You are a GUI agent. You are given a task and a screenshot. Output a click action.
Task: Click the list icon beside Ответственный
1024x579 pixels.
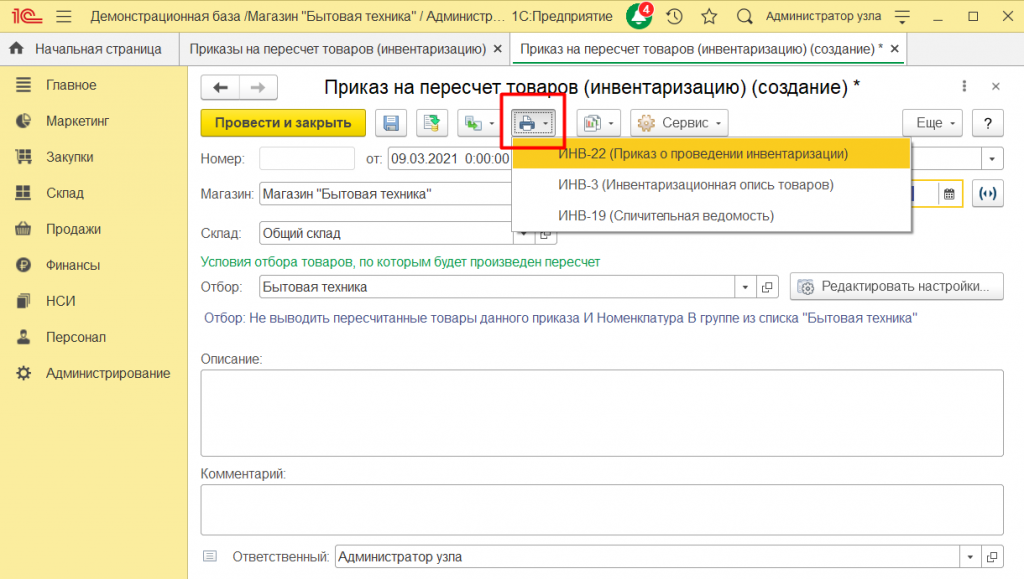(x=210, y=556)
